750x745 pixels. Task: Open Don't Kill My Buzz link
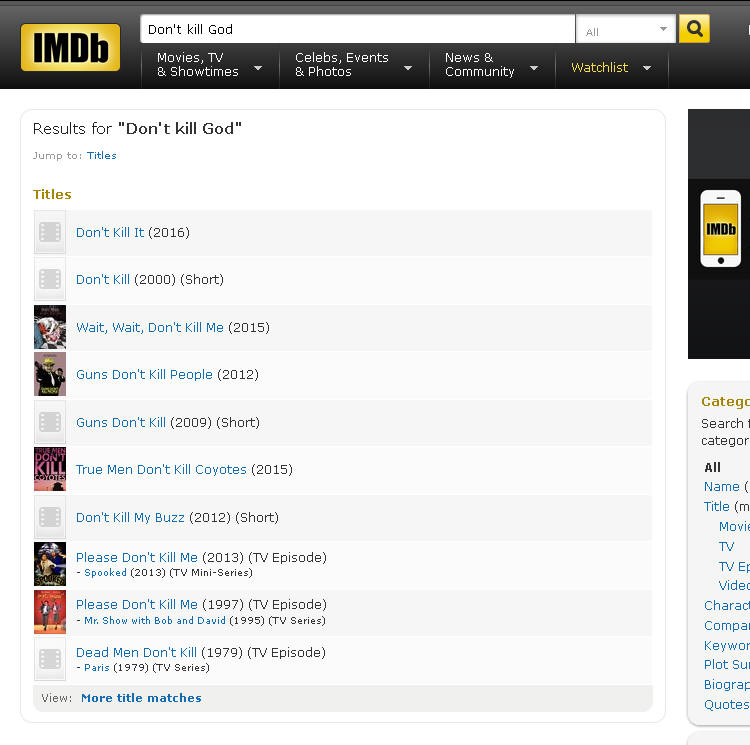tap(130, 518)
